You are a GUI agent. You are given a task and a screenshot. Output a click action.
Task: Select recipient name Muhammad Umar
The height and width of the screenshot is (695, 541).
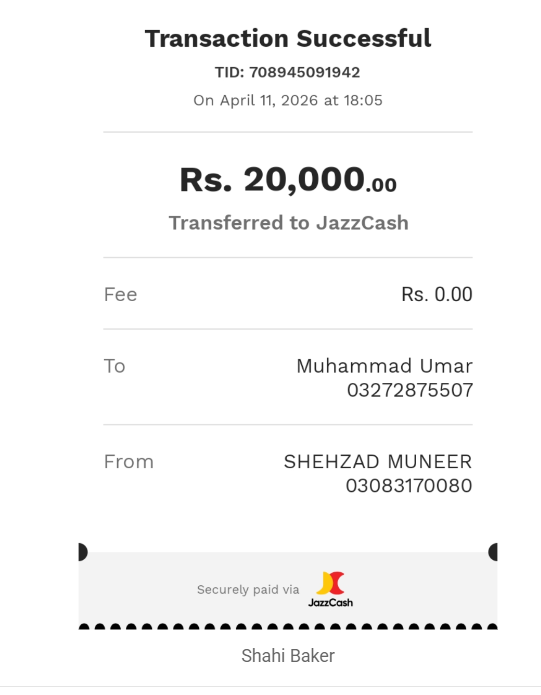point(385,366)
